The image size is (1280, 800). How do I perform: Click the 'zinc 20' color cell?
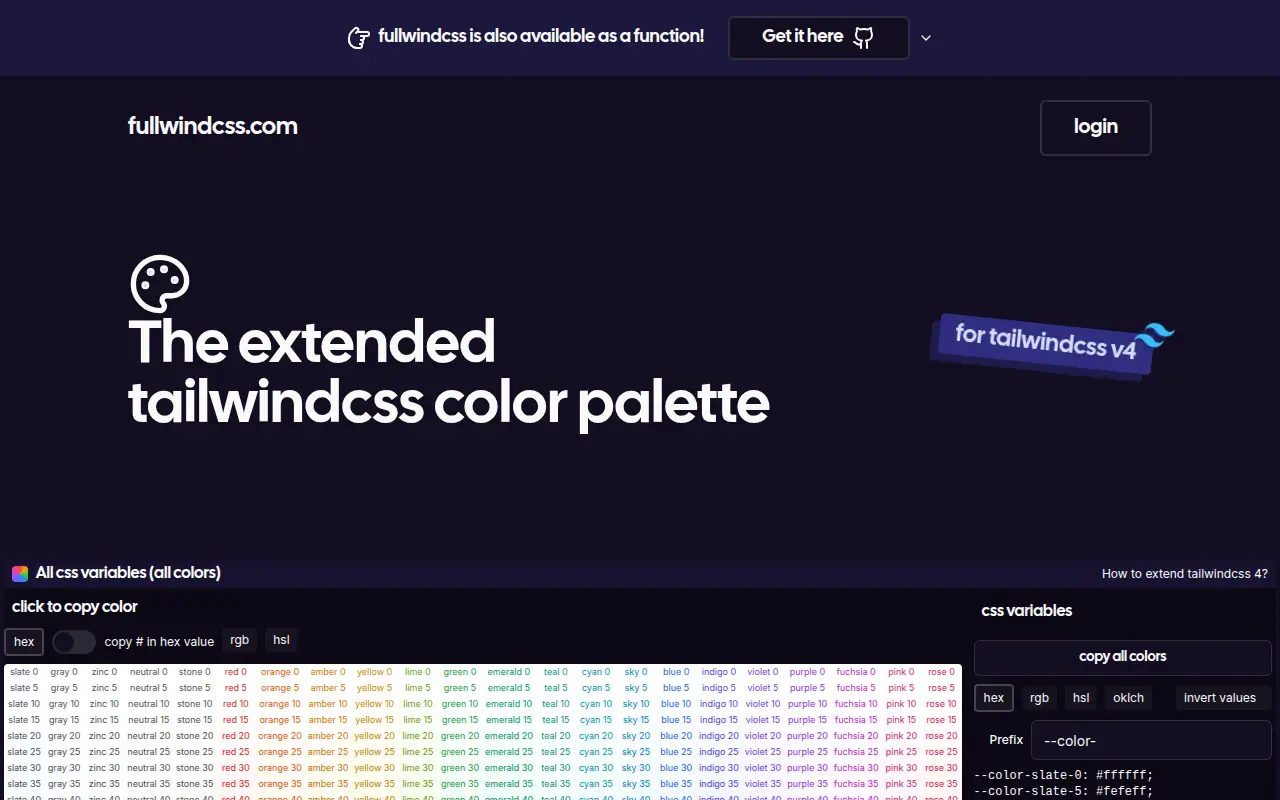tap(104, 736)
